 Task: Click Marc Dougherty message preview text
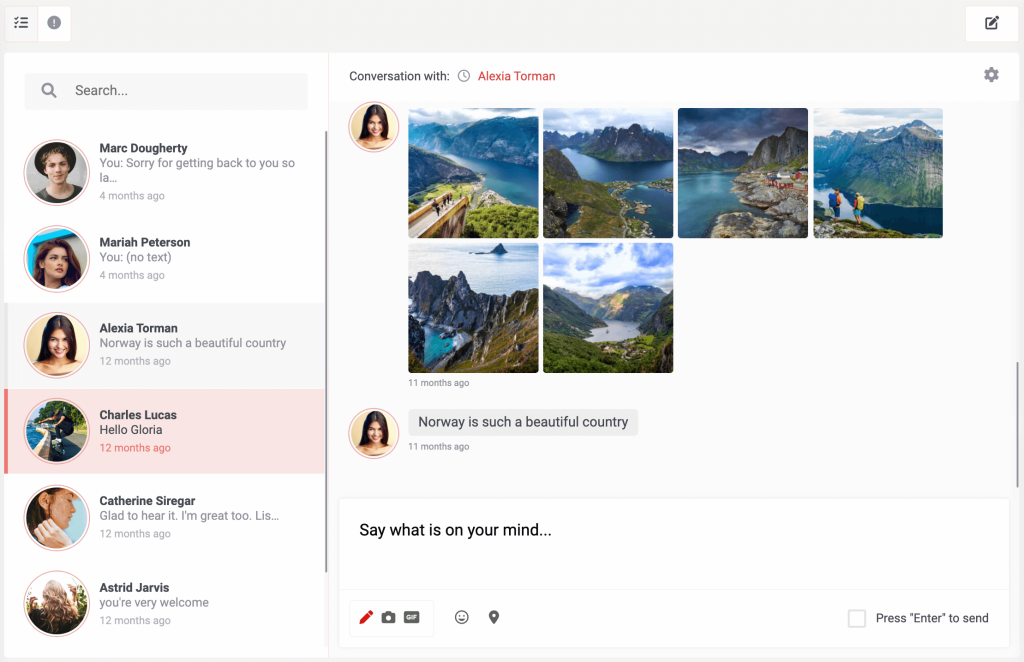[197, 170]
